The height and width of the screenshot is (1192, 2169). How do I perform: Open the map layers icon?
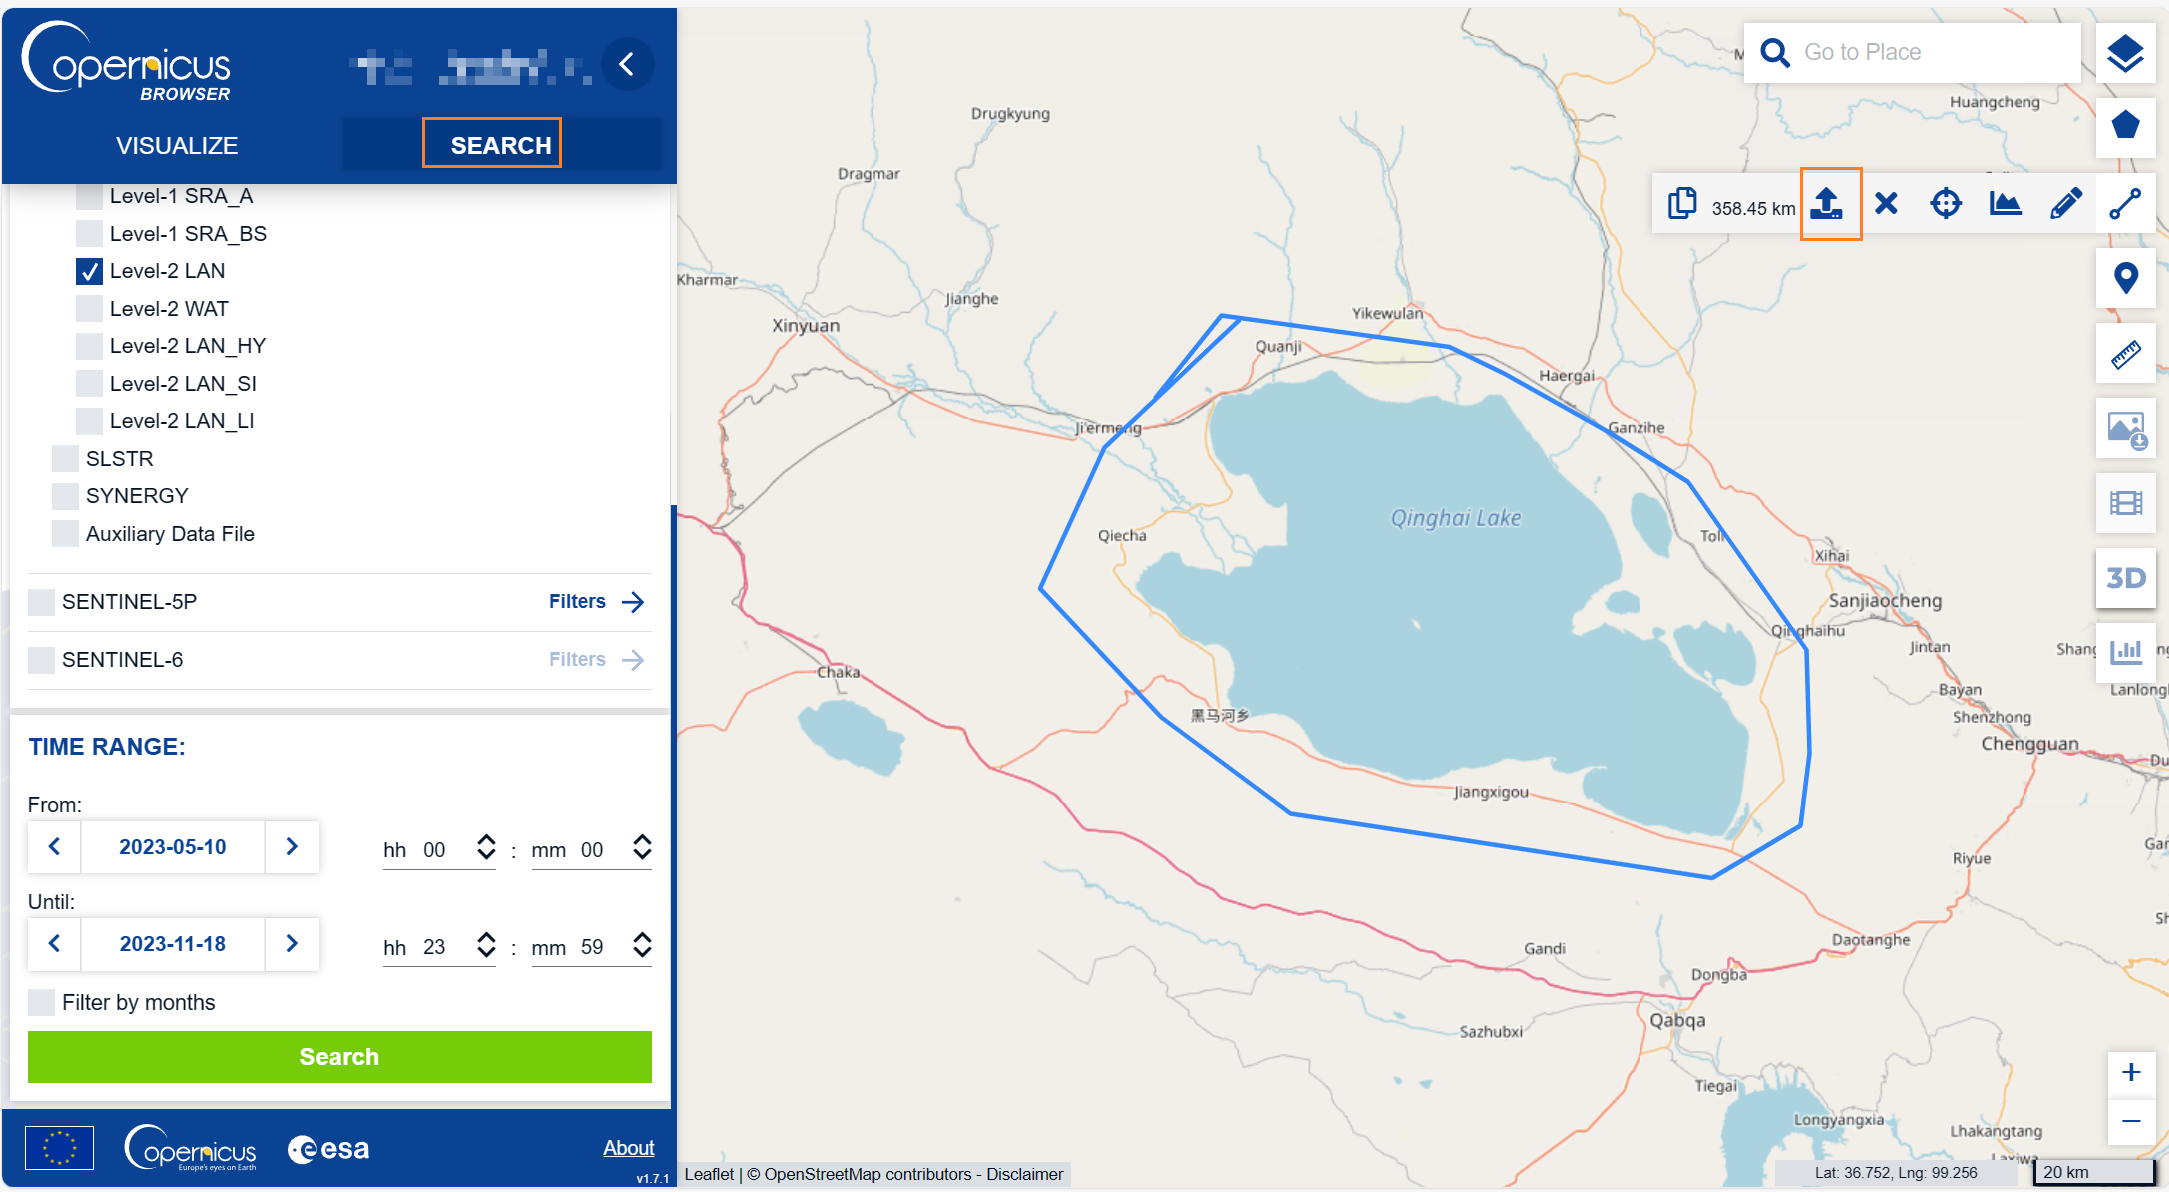(x=2124, y=54)
